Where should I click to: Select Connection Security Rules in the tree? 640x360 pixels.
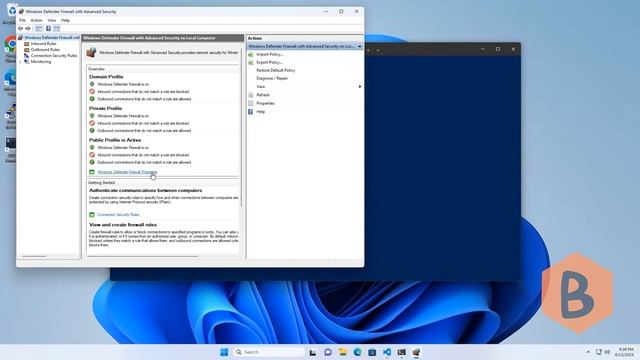(x=54, y=56)
